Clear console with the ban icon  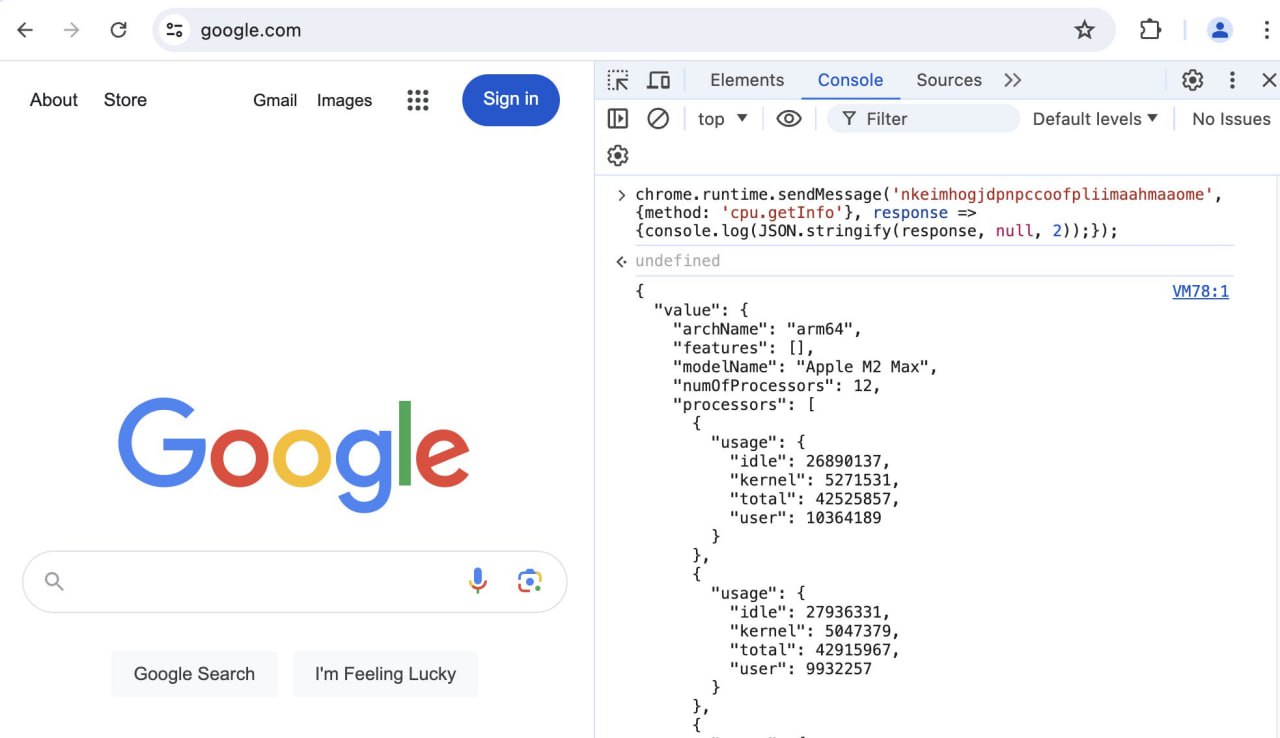(658, 119)
